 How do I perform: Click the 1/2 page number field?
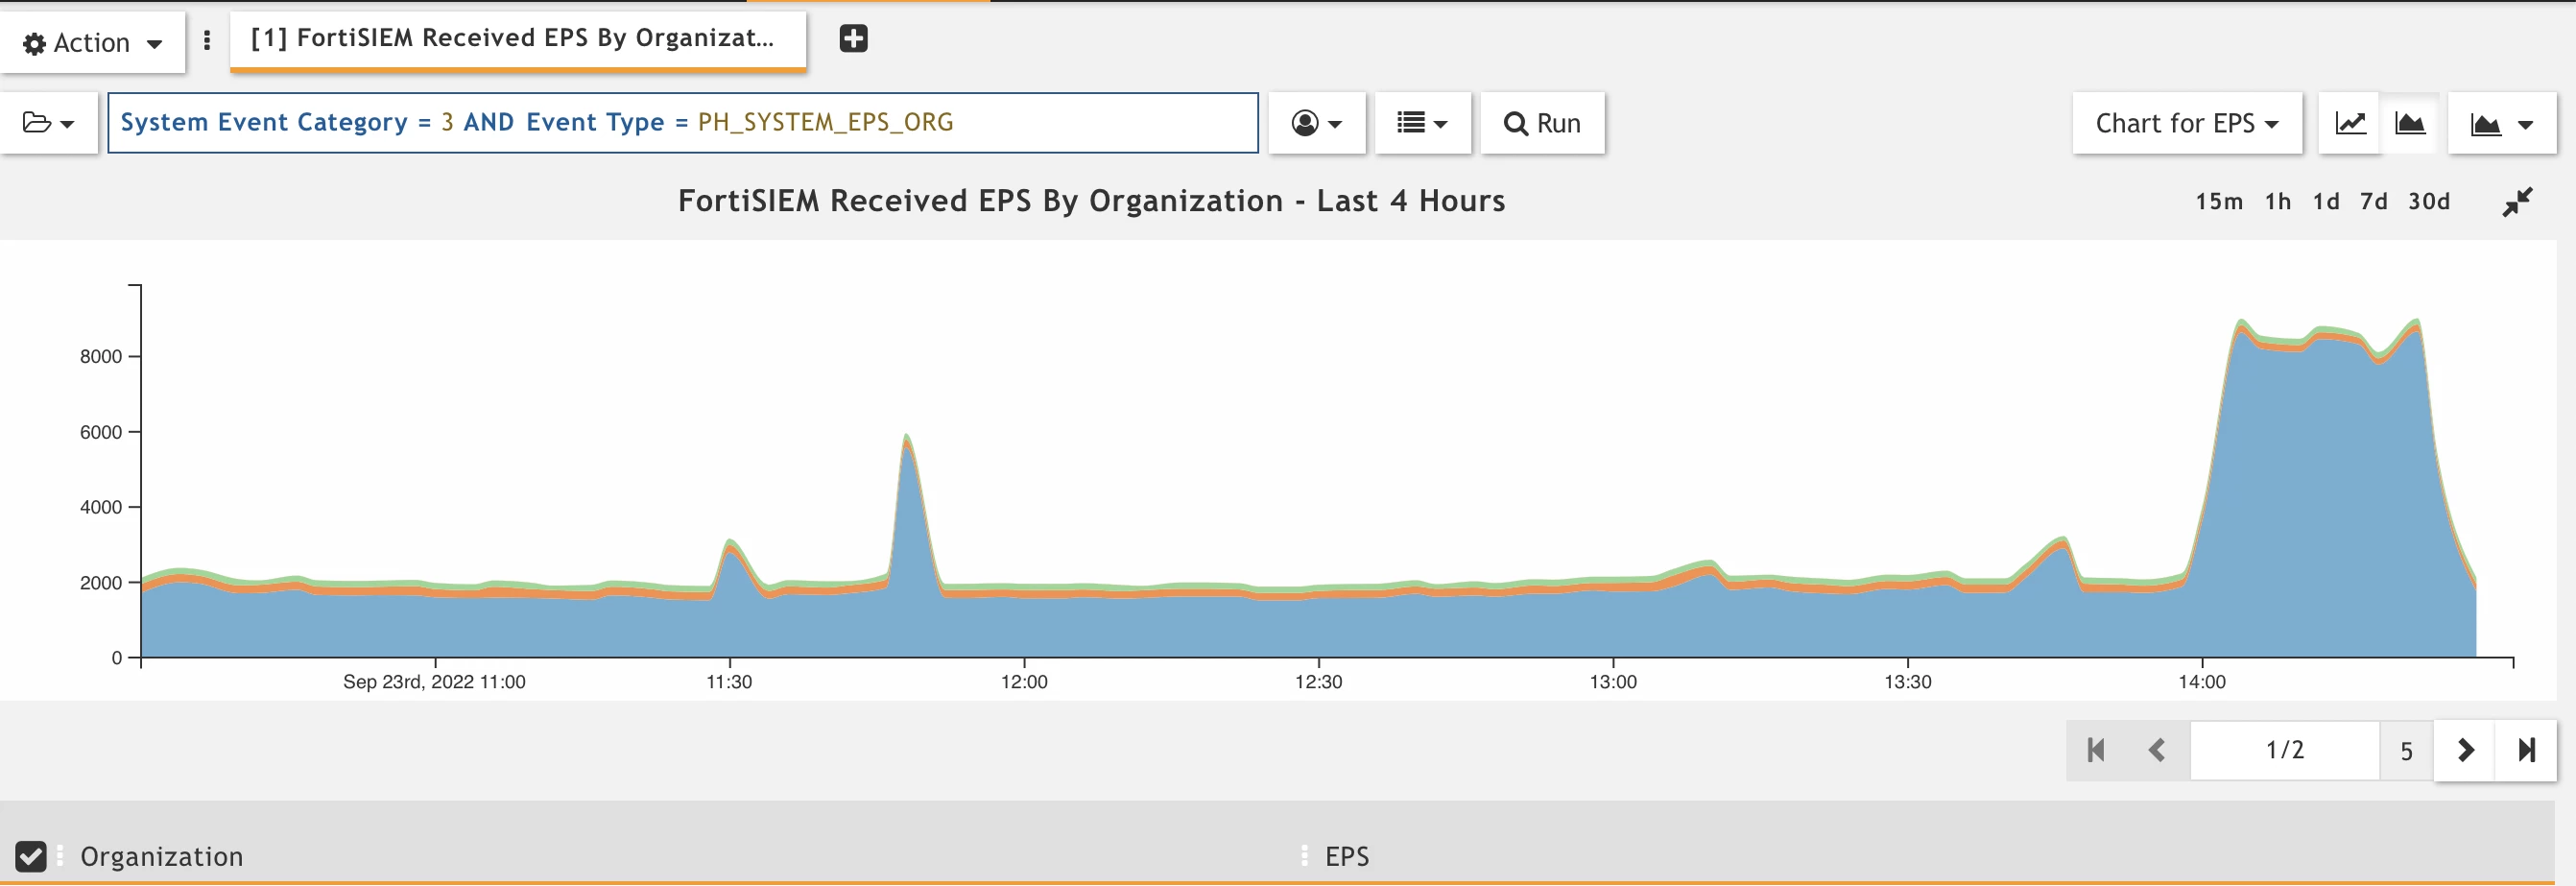pos(2284,750)
